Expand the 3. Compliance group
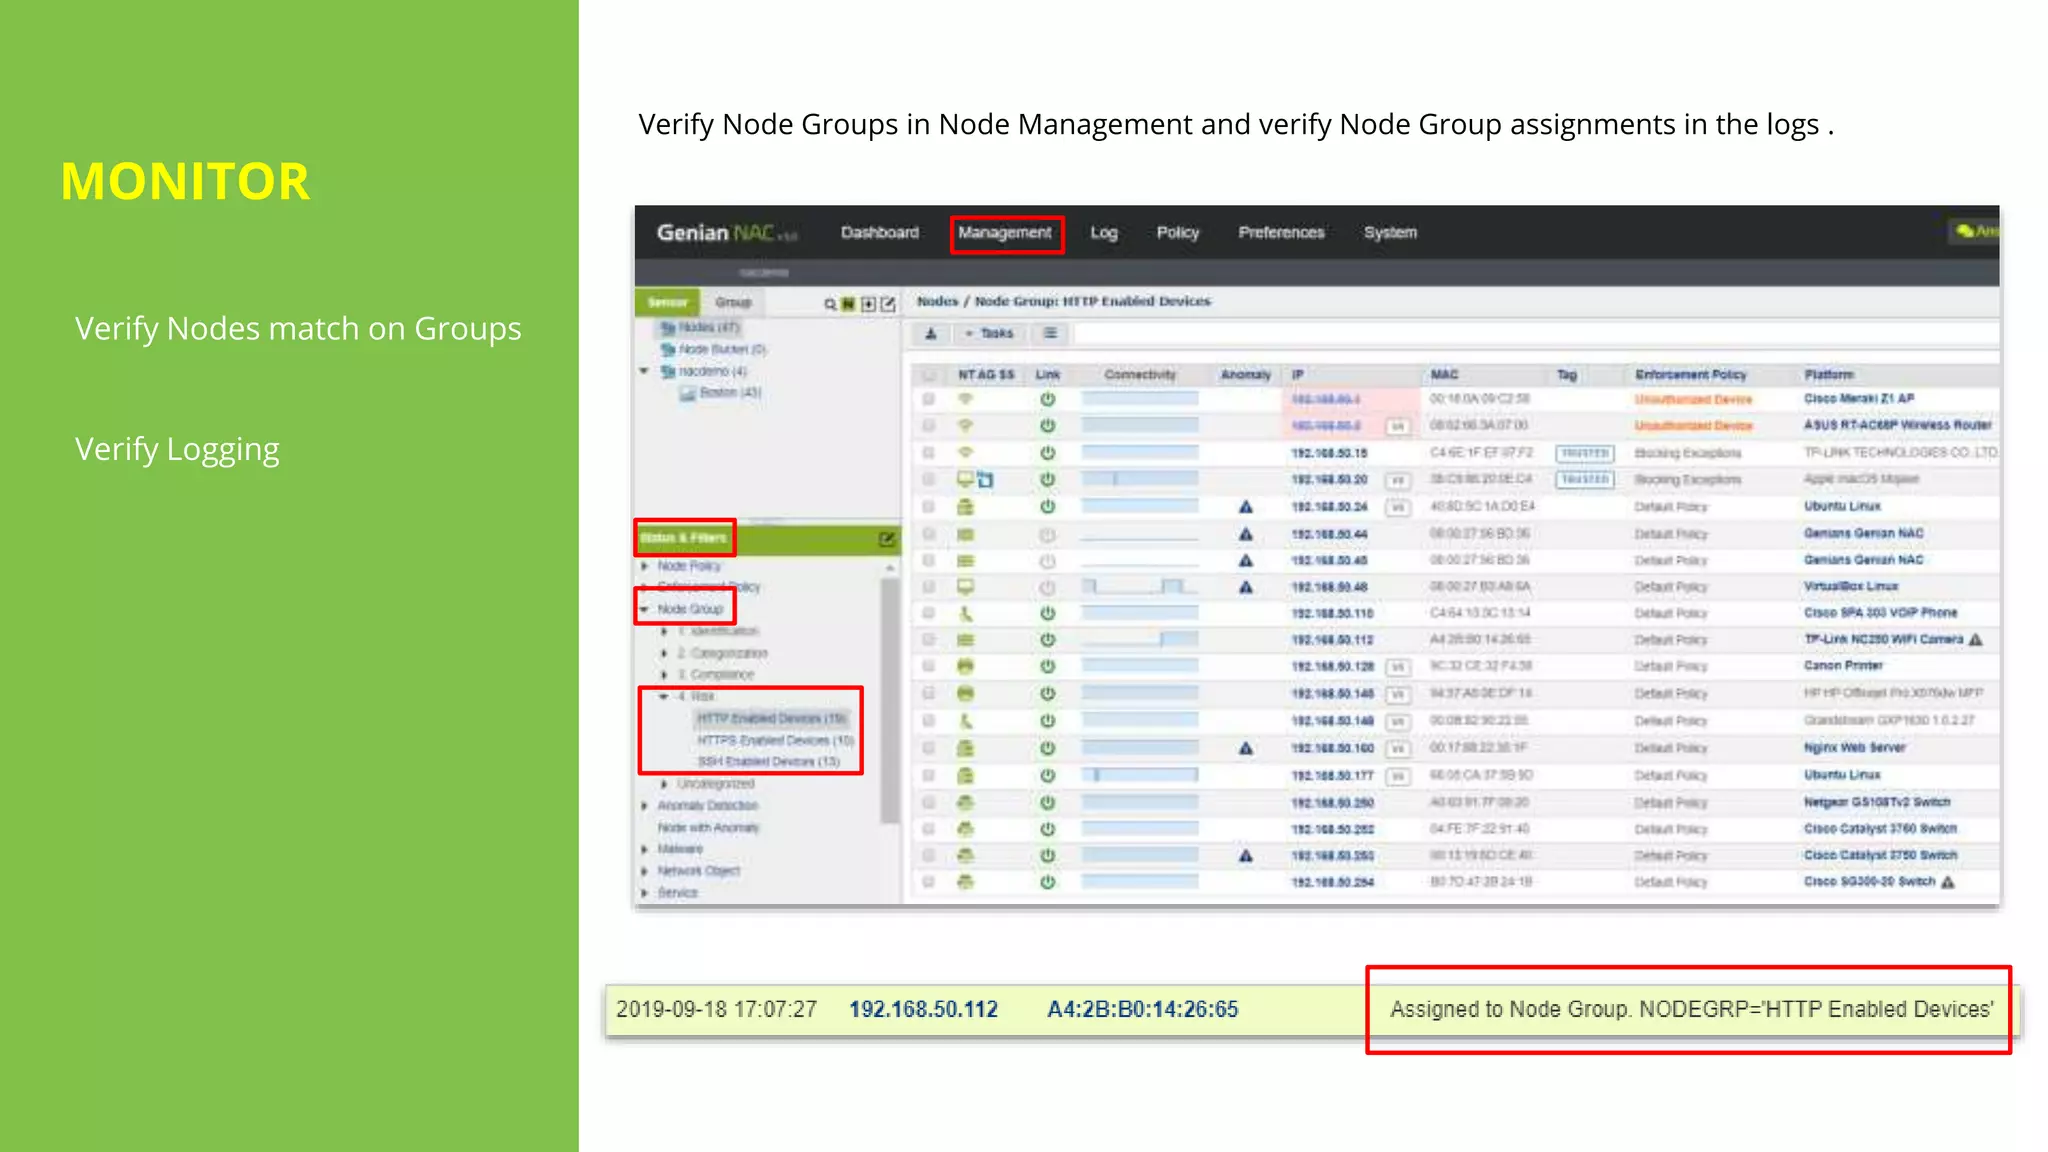The image size is (2048, 1152). click(664, 675)
